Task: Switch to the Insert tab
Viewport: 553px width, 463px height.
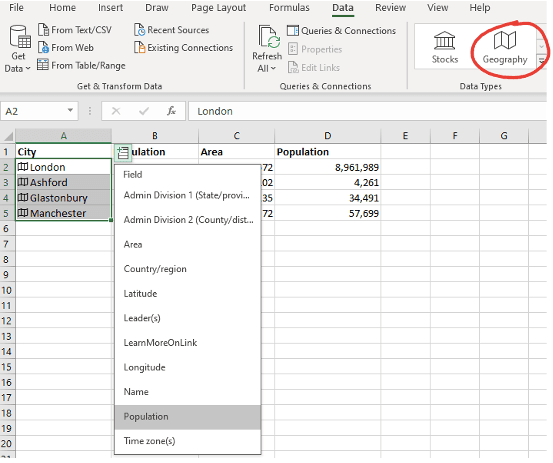Action: coord(110,8)
